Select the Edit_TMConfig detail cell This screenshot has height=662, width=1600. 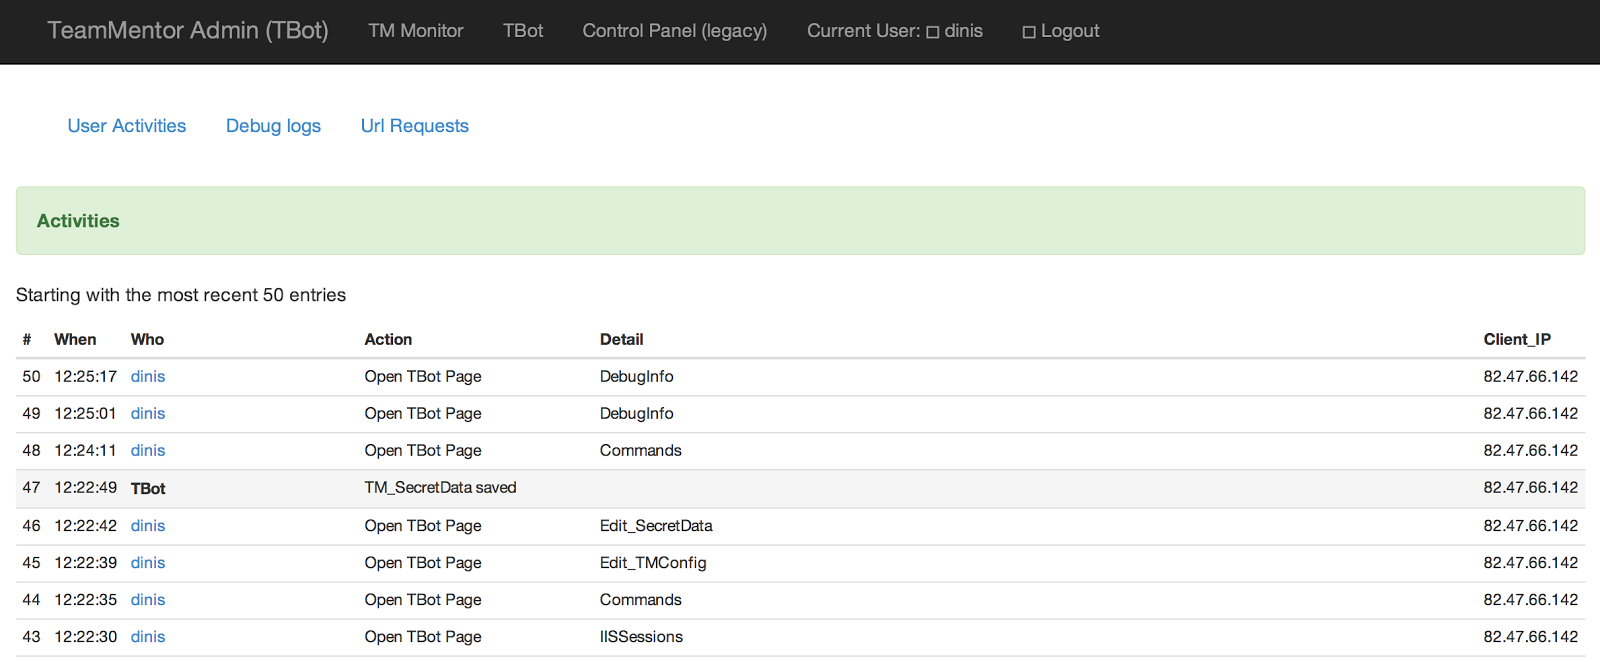(x=653, y=563)
